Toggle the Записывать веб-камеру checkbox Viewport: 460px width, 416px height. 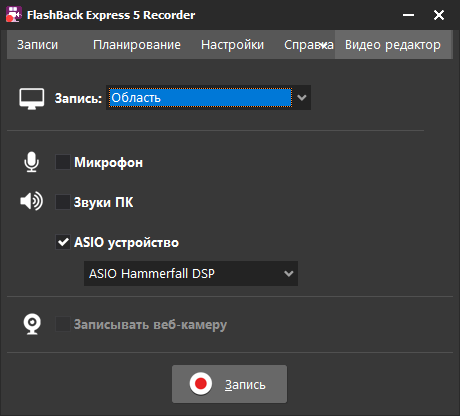coord(63,324)
